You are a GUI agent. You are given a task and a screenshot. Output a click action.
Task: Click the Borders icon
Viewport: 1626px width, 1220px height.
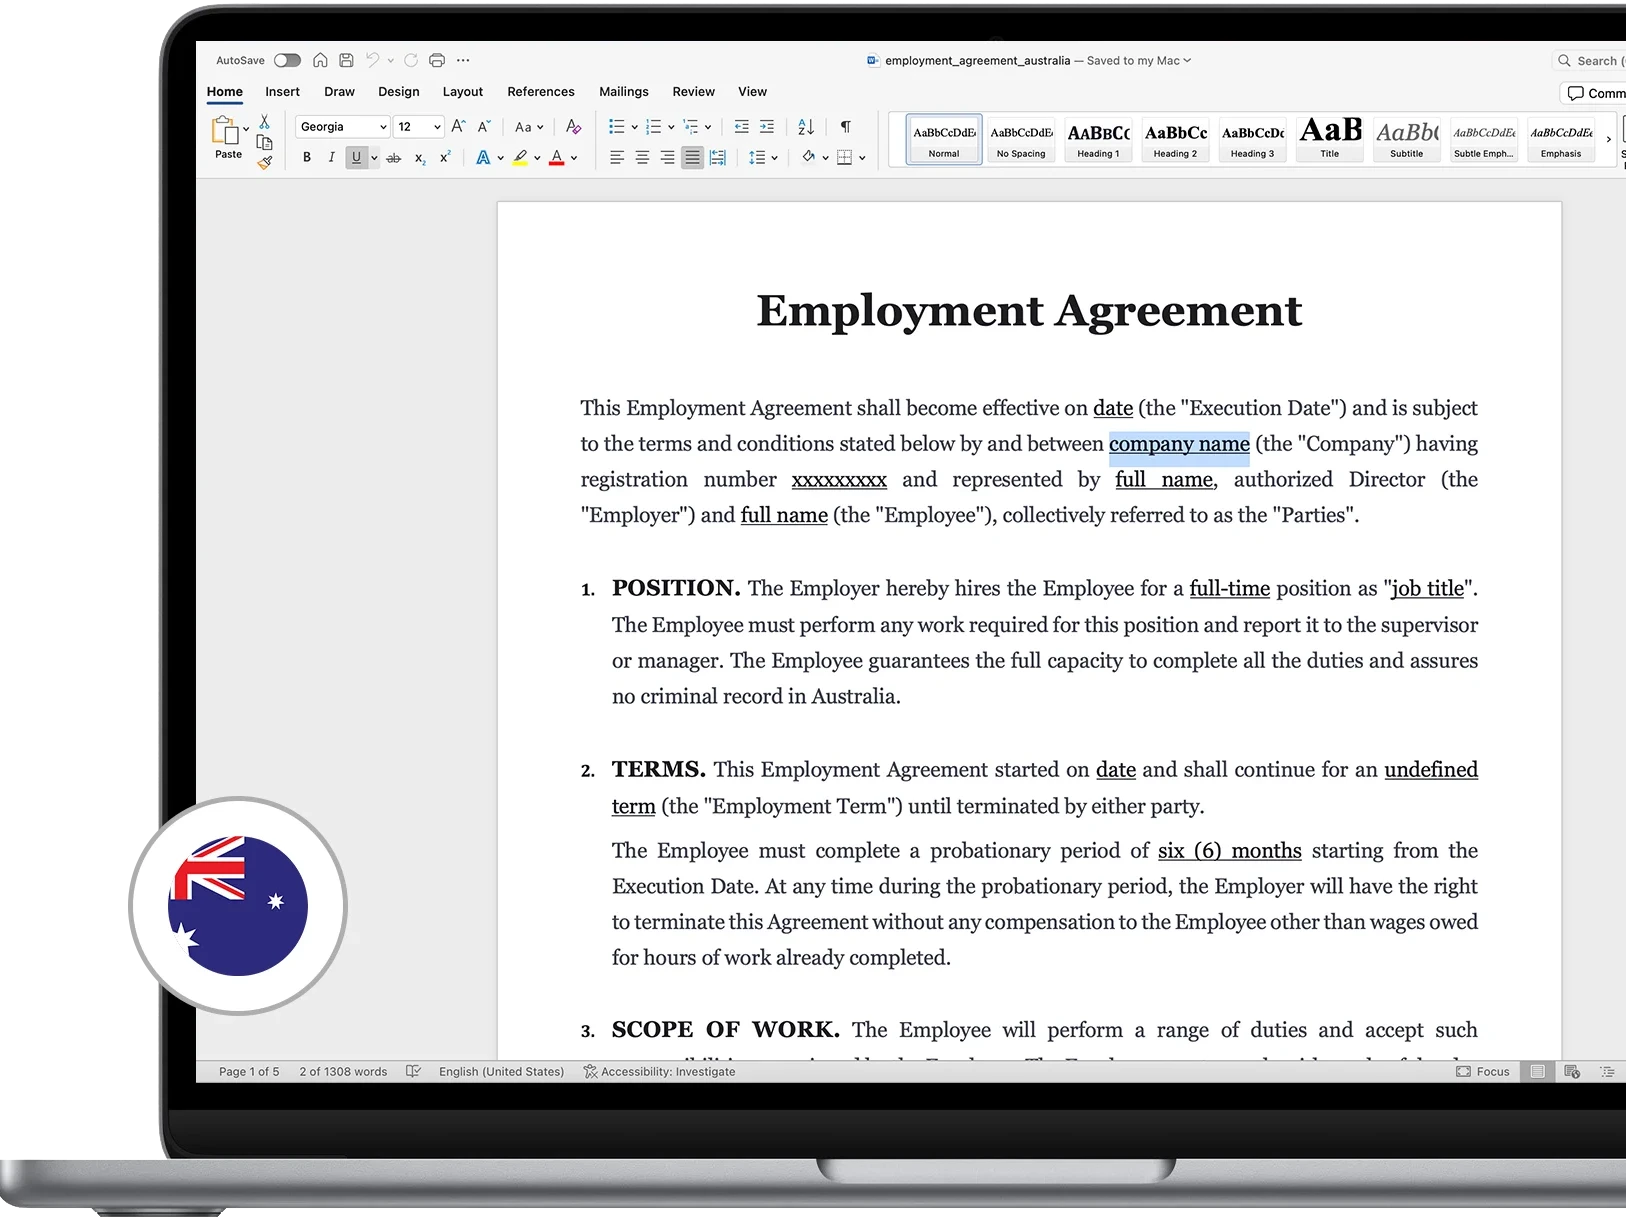click(x=844, y=158)
